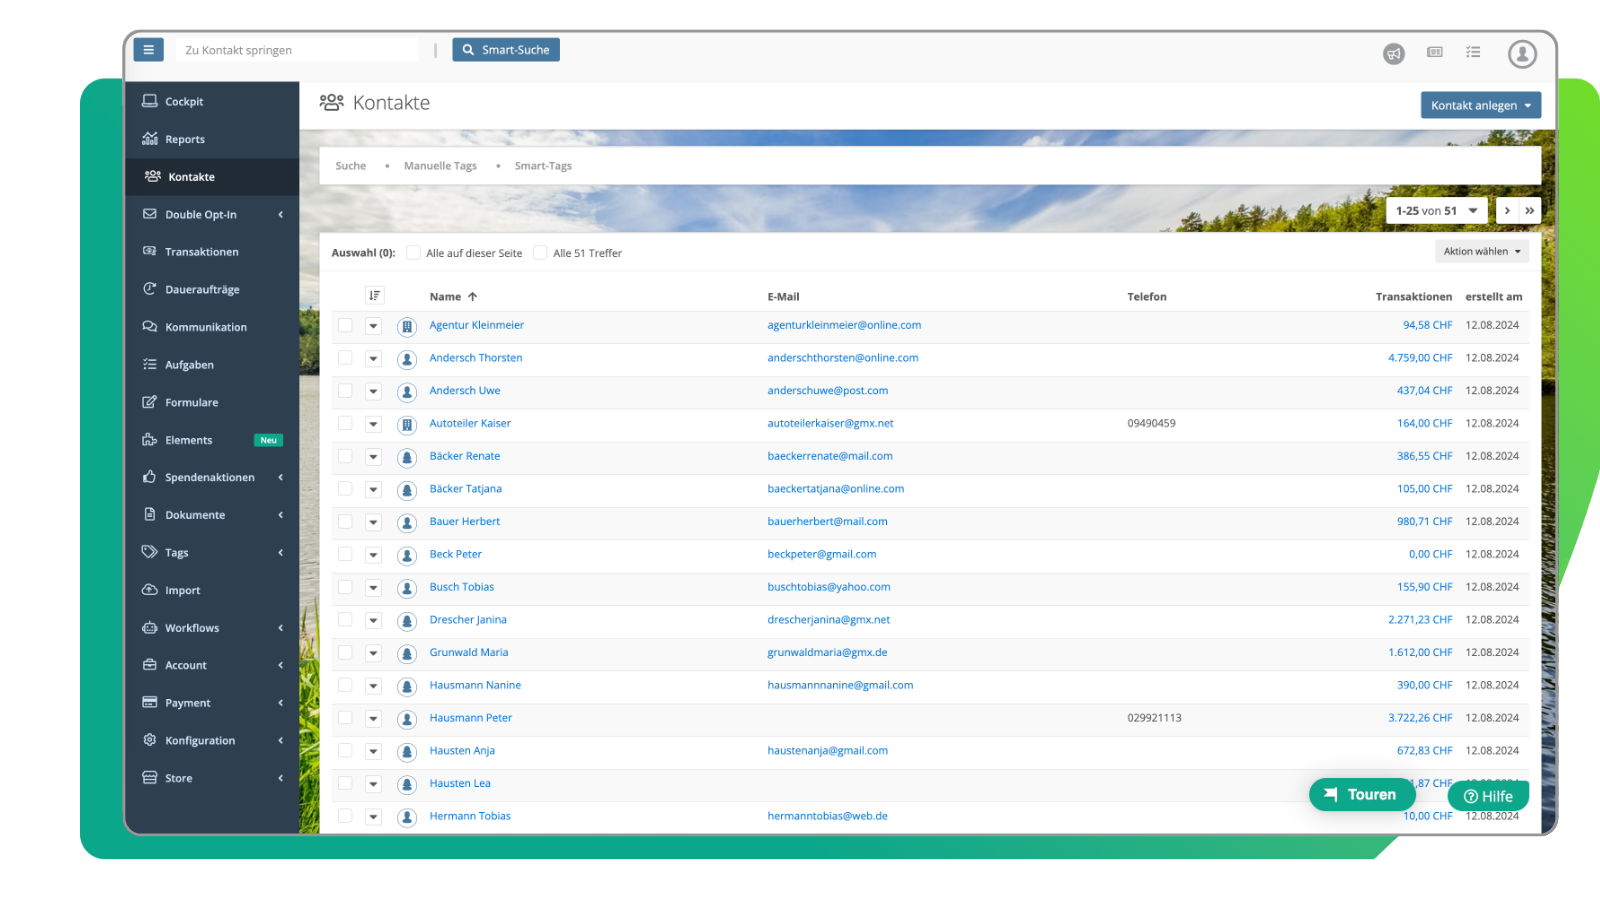Go to Daueraufträge in the sidebar
The width and height of the screenshot is (1600, 900).
point(202,289)
